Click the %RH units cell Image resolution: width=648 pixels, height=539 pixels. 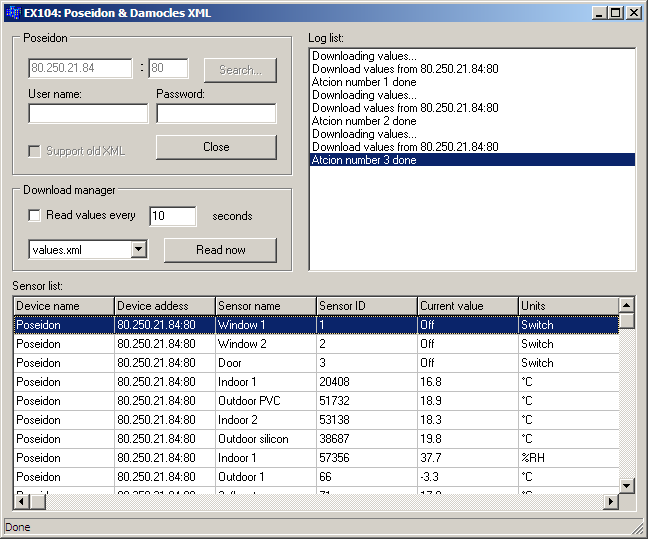click(x=568, y=458)
